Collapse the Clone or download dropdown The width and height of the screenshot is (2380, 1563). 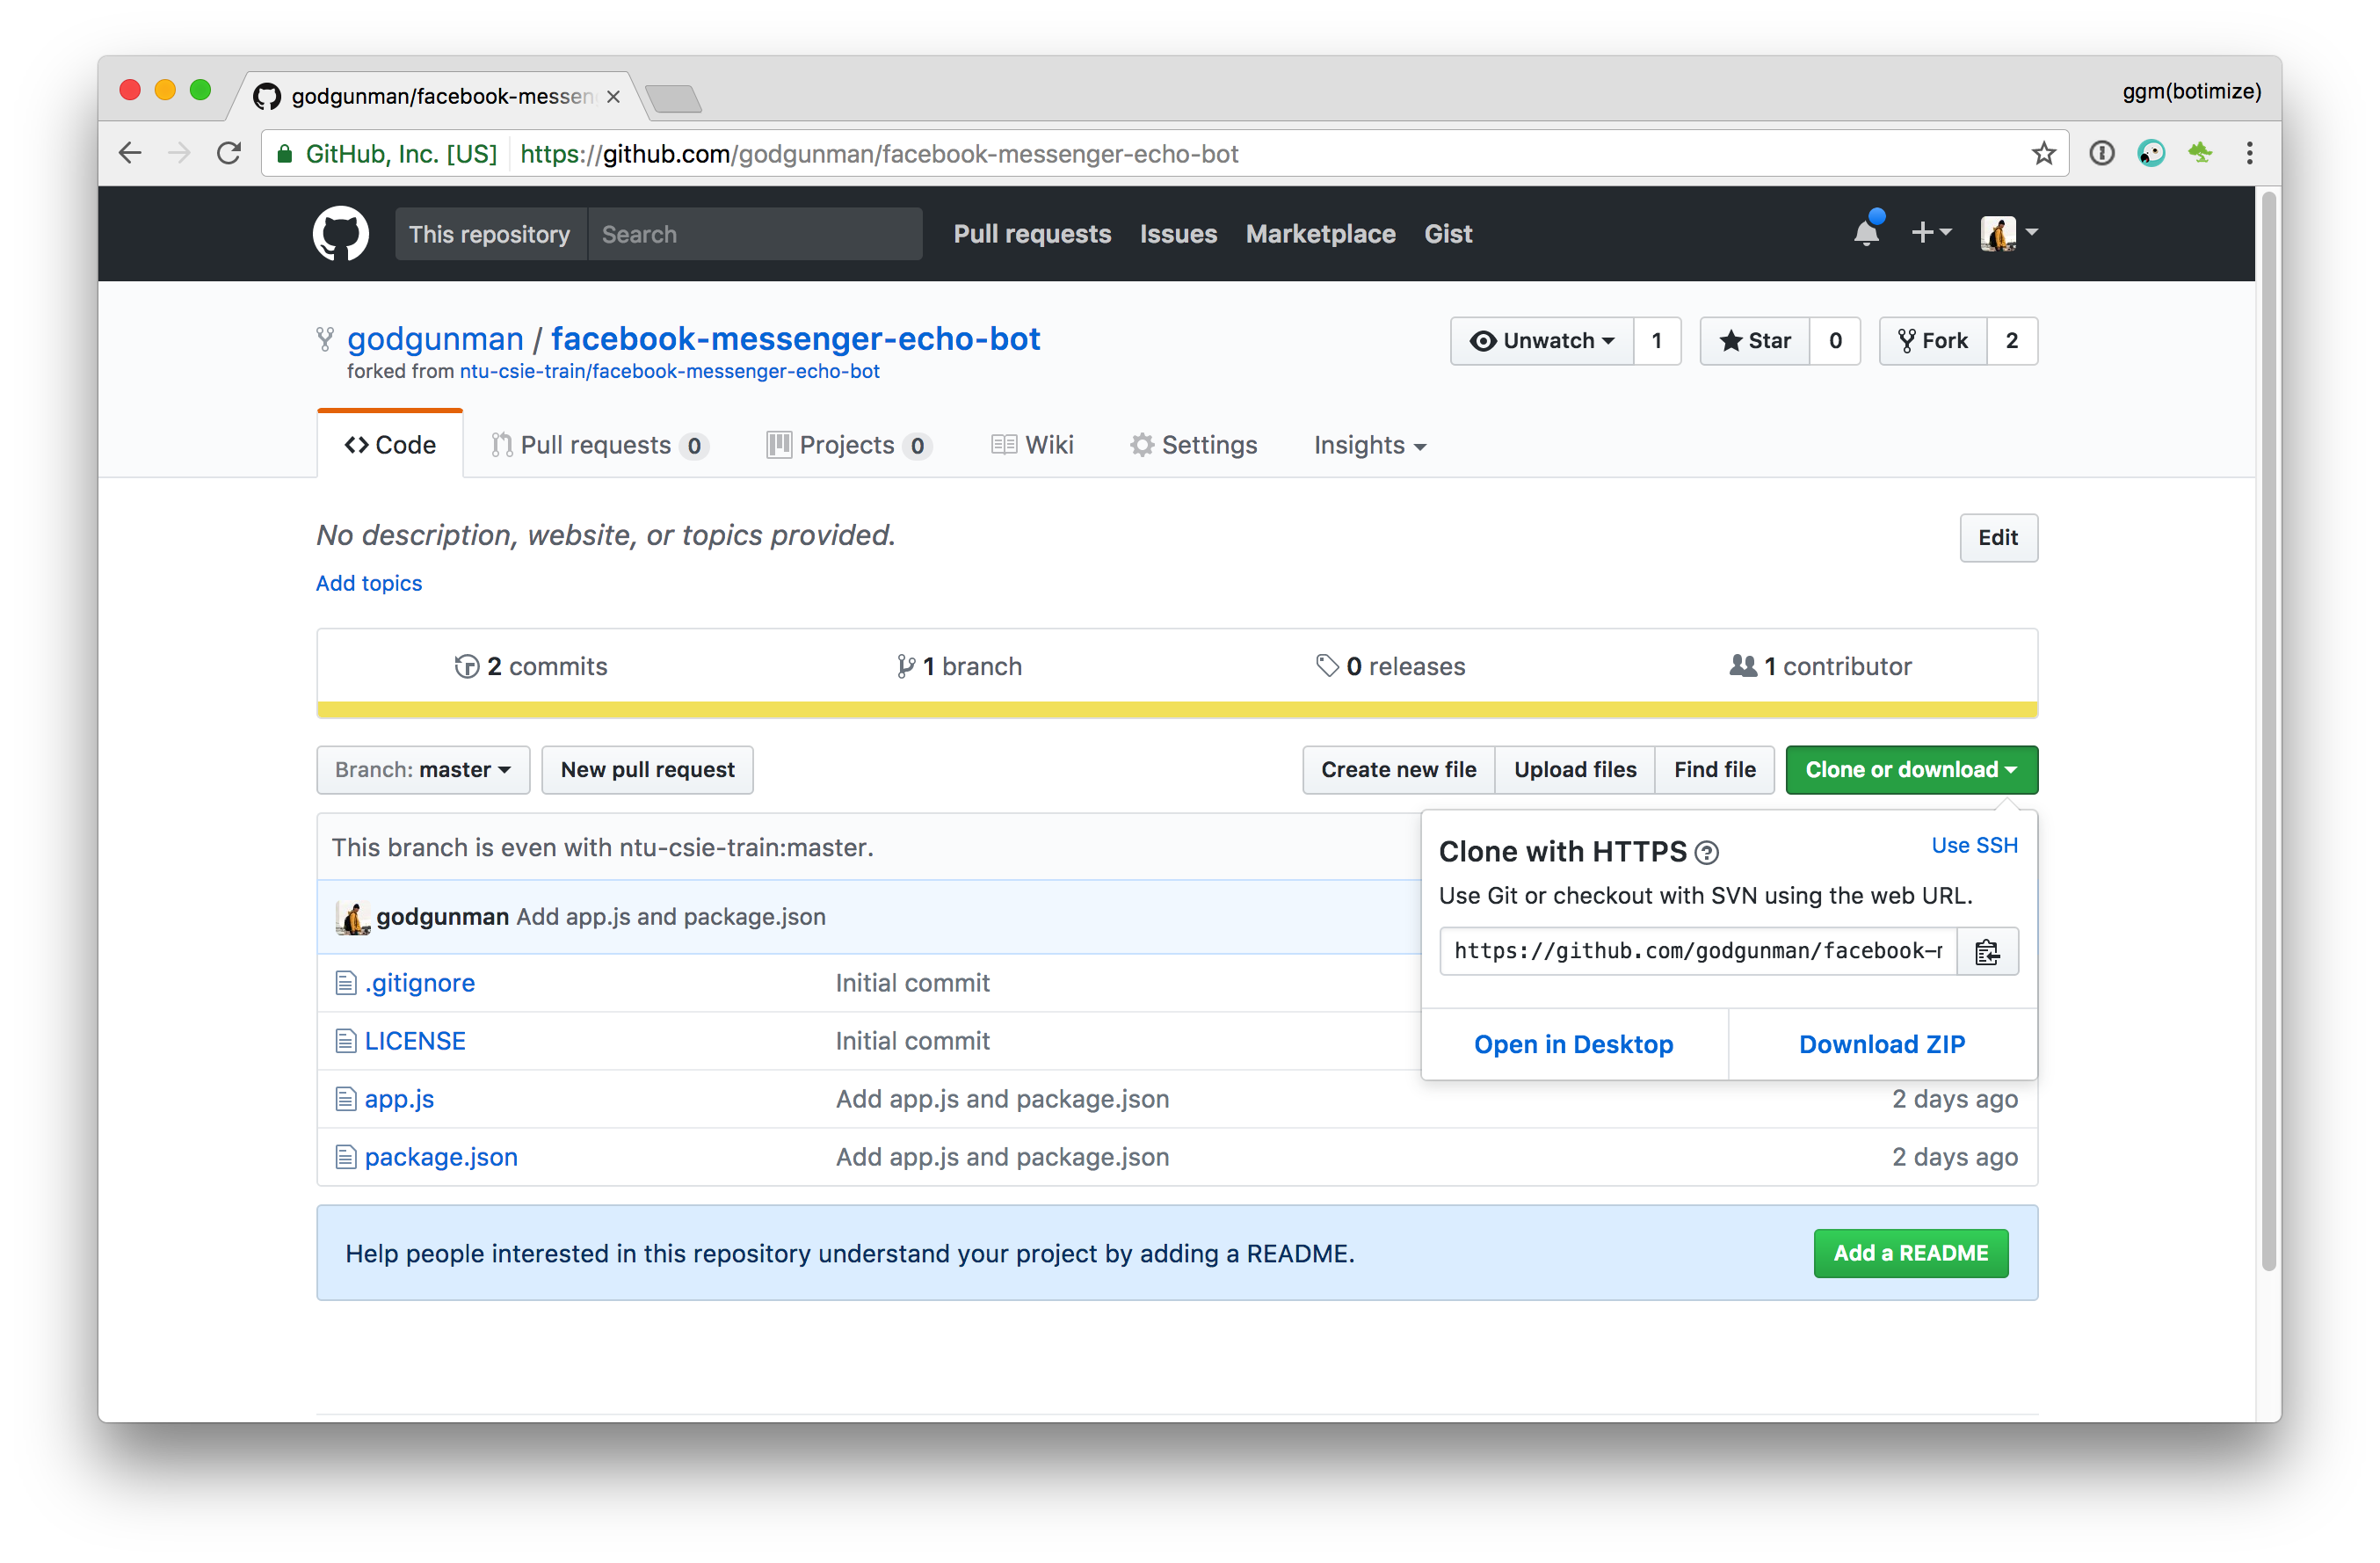point(1911,770)
